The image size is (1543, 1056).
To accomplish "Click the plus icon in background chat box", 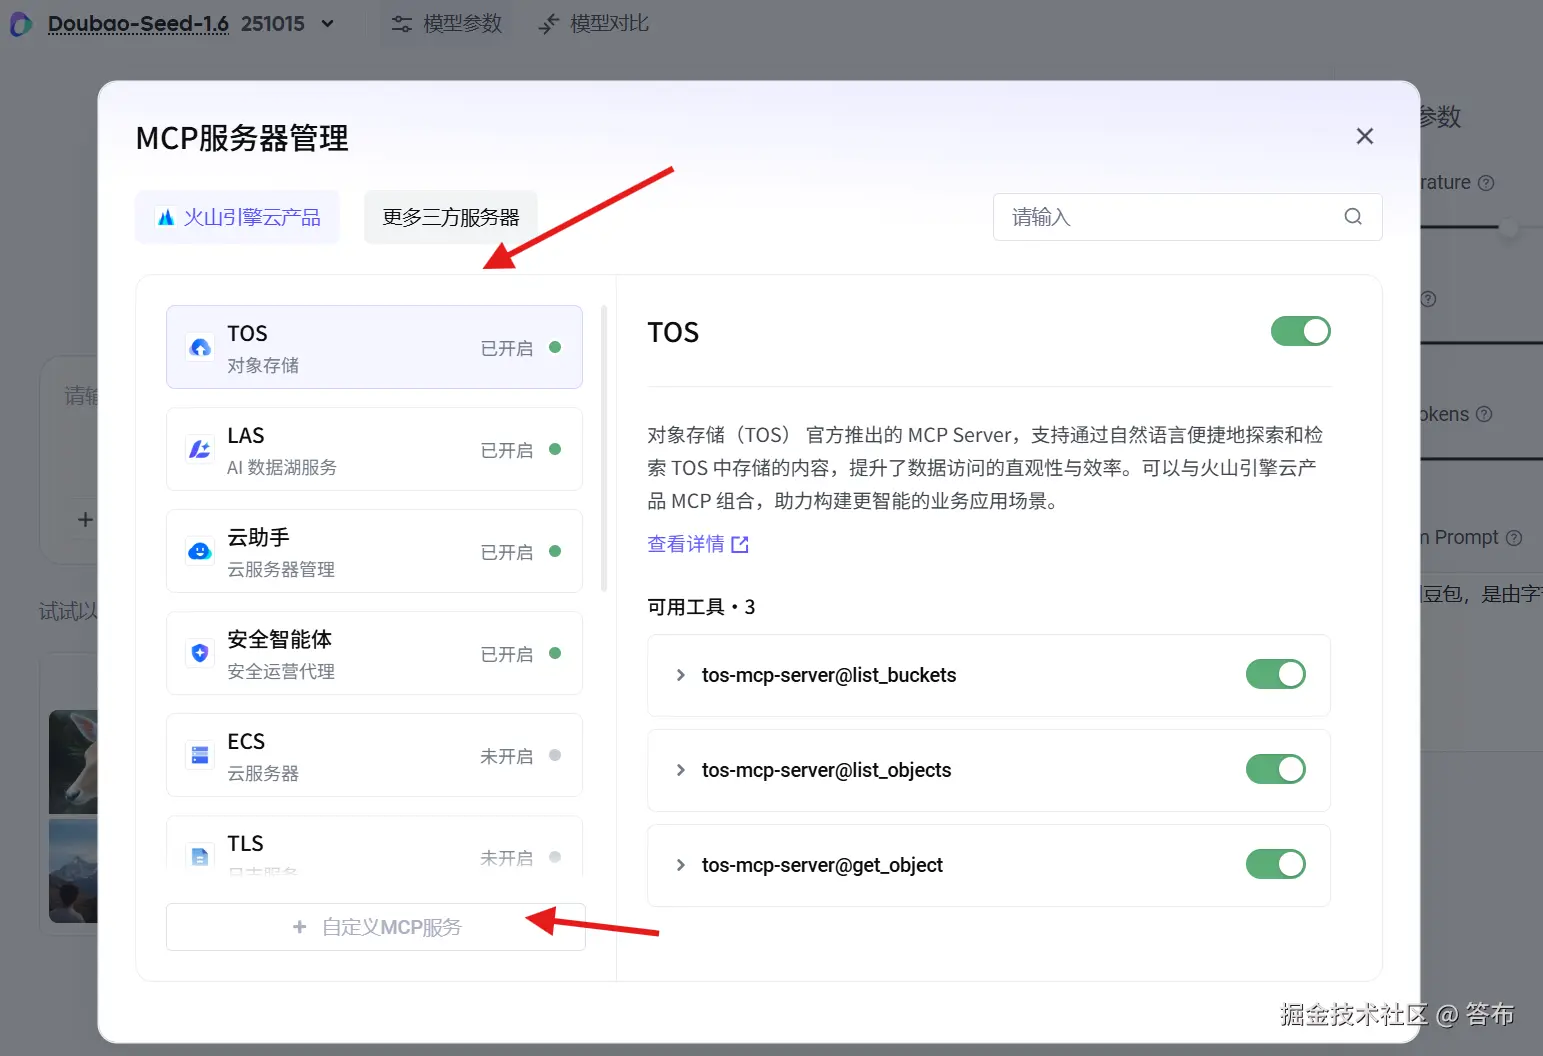I will coord(85,520).
